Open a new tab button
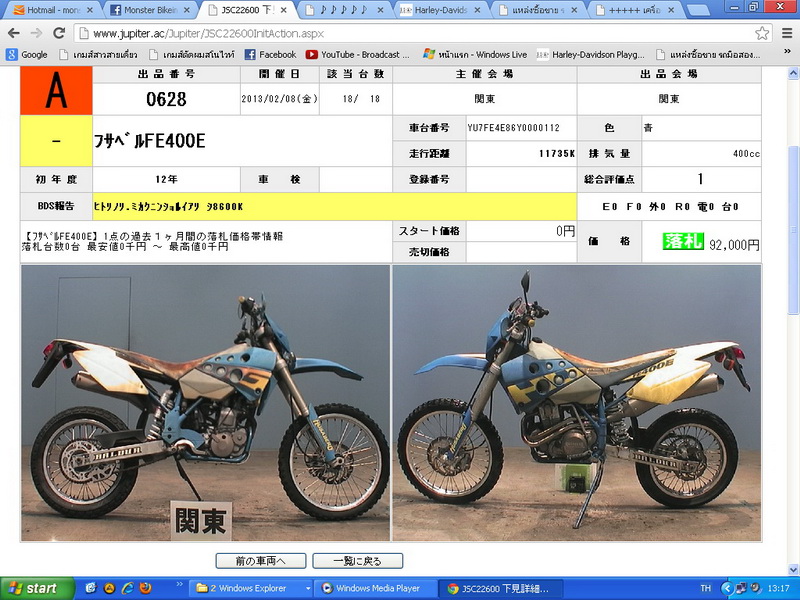The width and height of the screenshot is (800, 600). pos(697,10)
